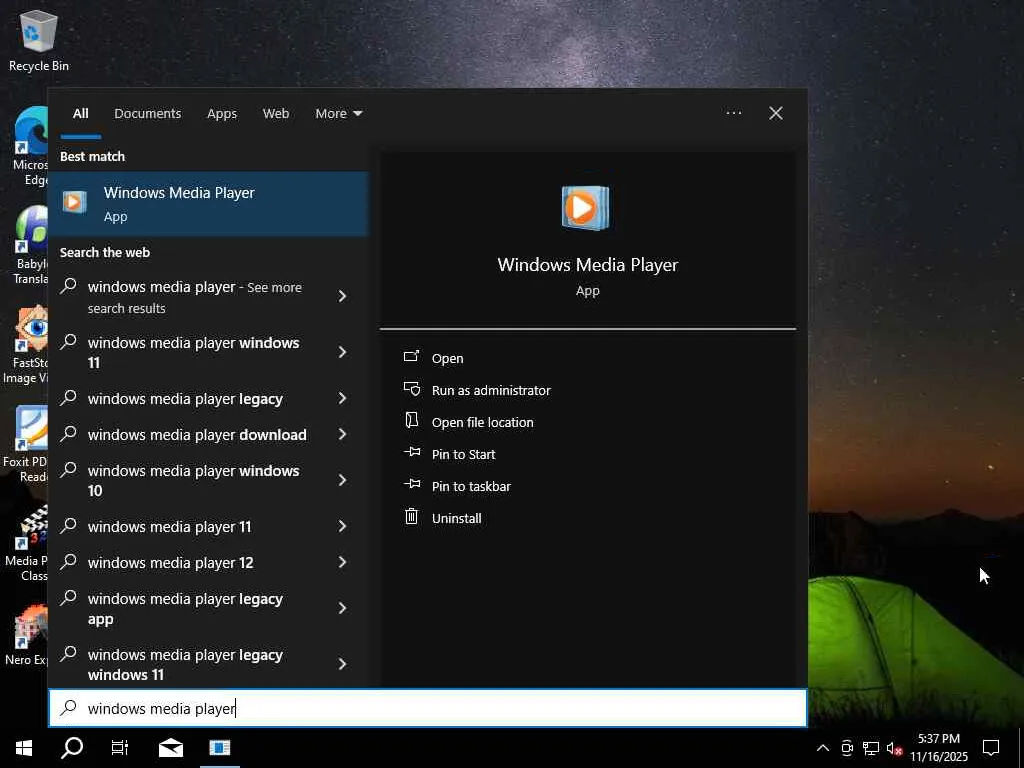This screenshot has height=768, width=1024.
Task: Open the Windows Media Player best match result
Action: click(209, 204)
